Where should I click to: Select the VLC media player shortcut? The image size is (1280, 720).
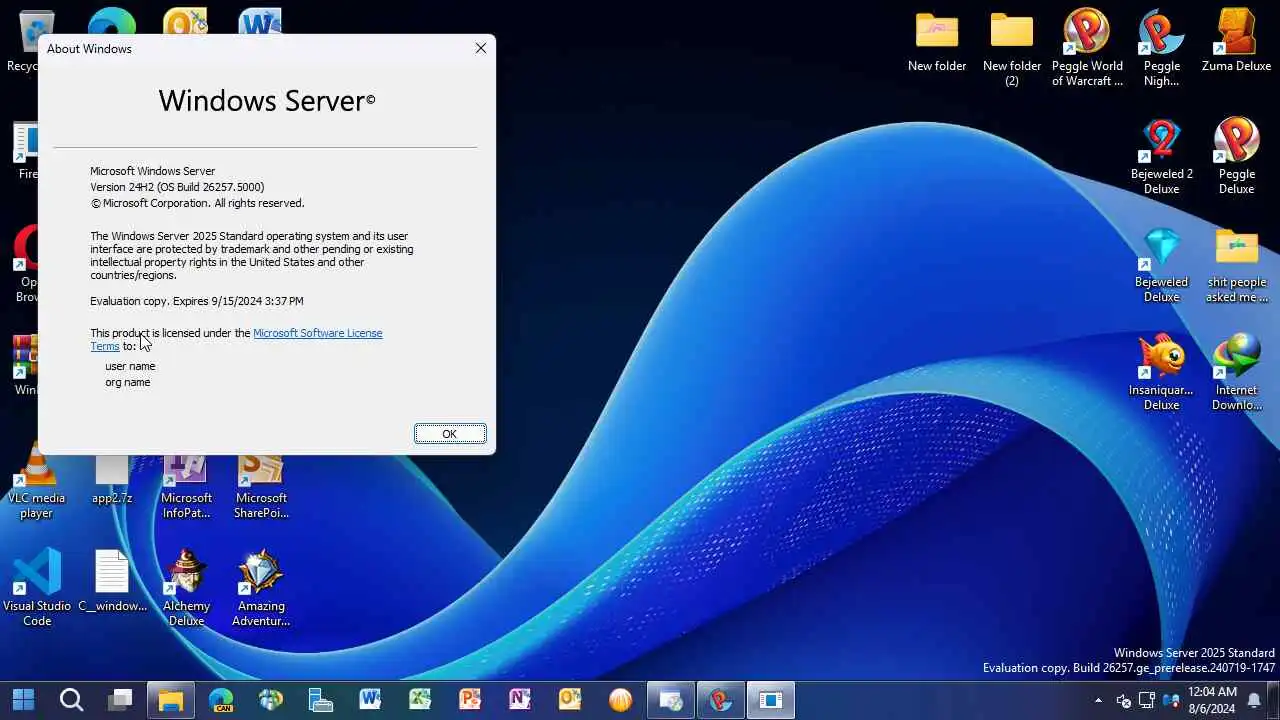37,482
